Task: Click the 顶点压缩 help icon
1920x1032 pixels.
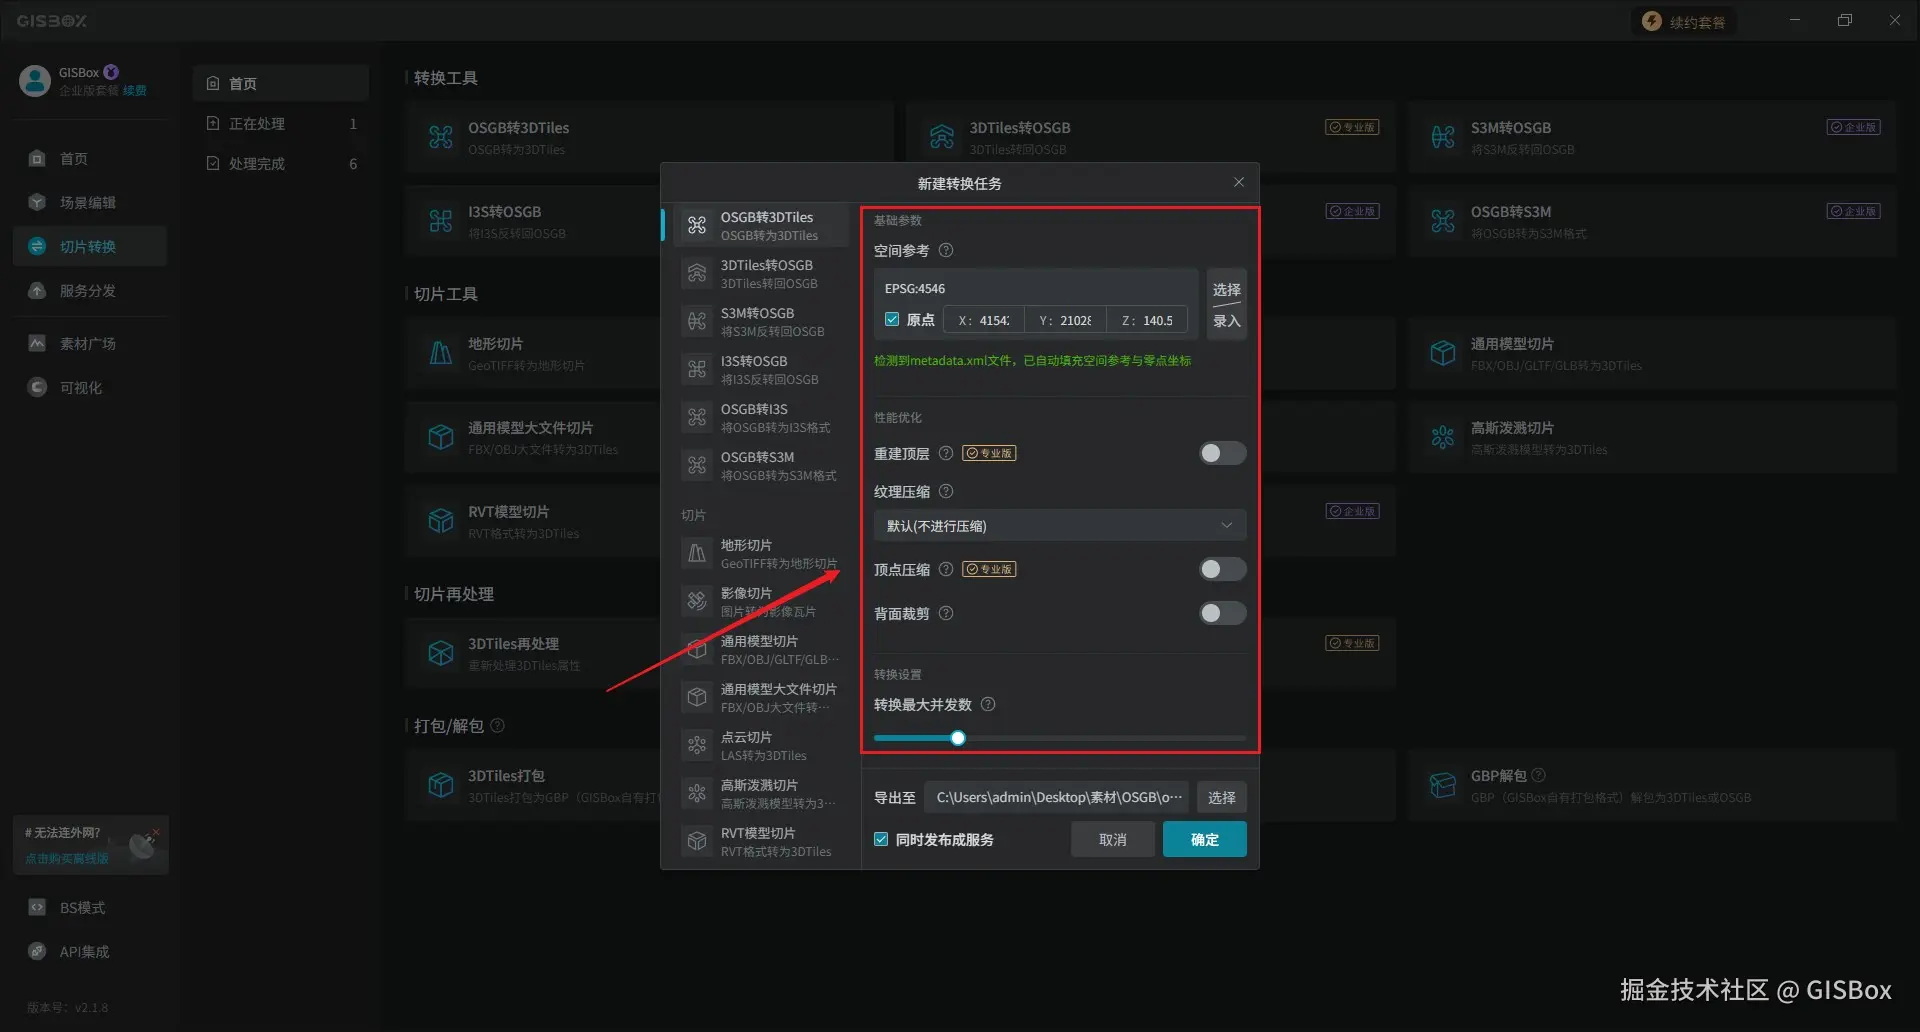Action: [x=946, y=569]
